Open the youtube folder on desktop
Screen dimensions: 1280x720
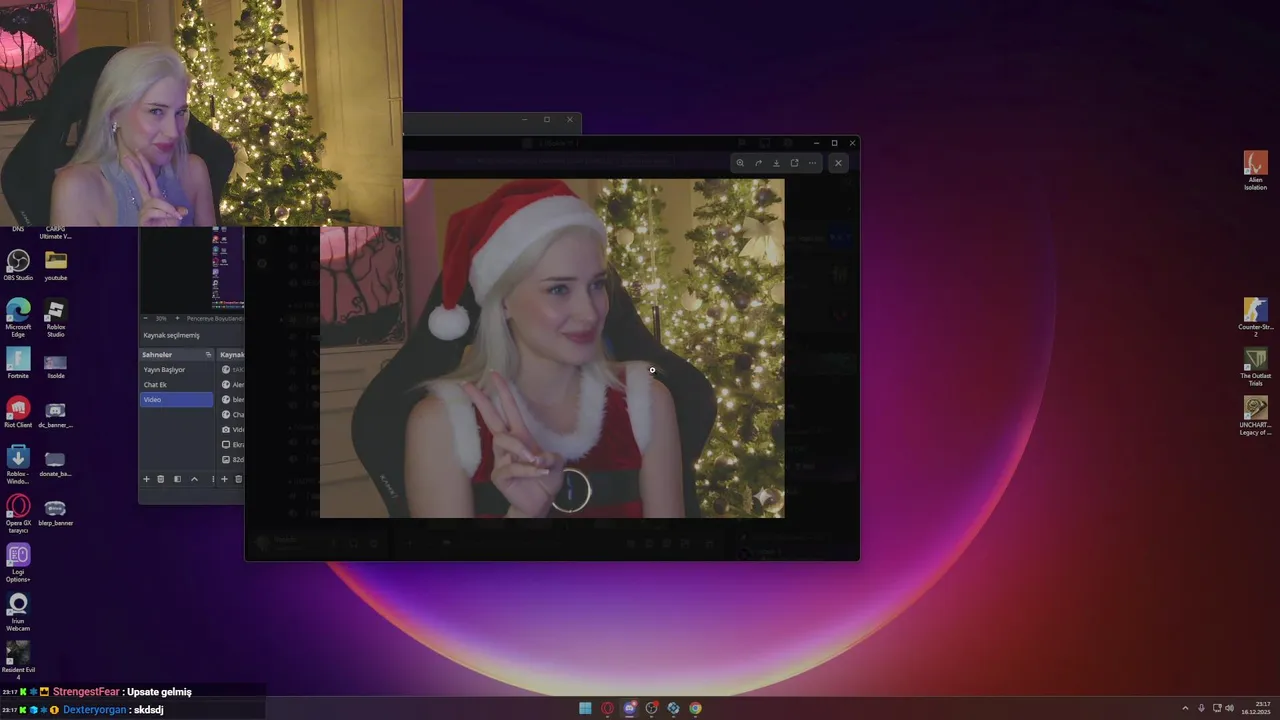(56, 265)
